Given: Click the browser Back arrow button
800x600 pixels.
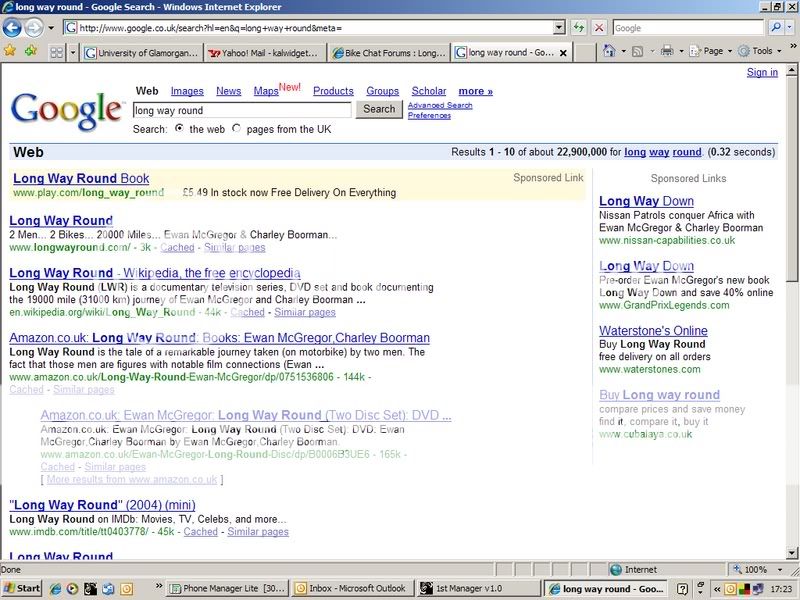Looking at the screenshot, I should pyautogui.click(x=14, y=28).
